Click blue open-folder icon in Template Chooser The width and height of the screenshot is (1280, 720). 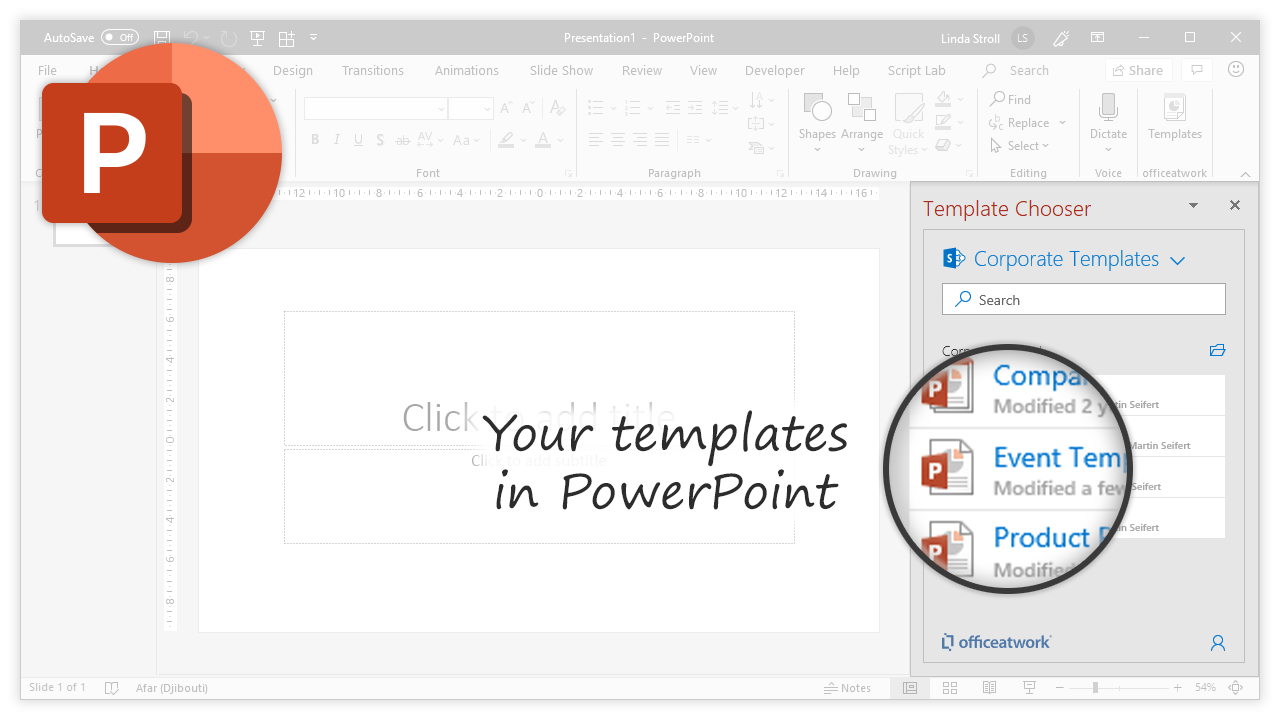coord(1217,350)
